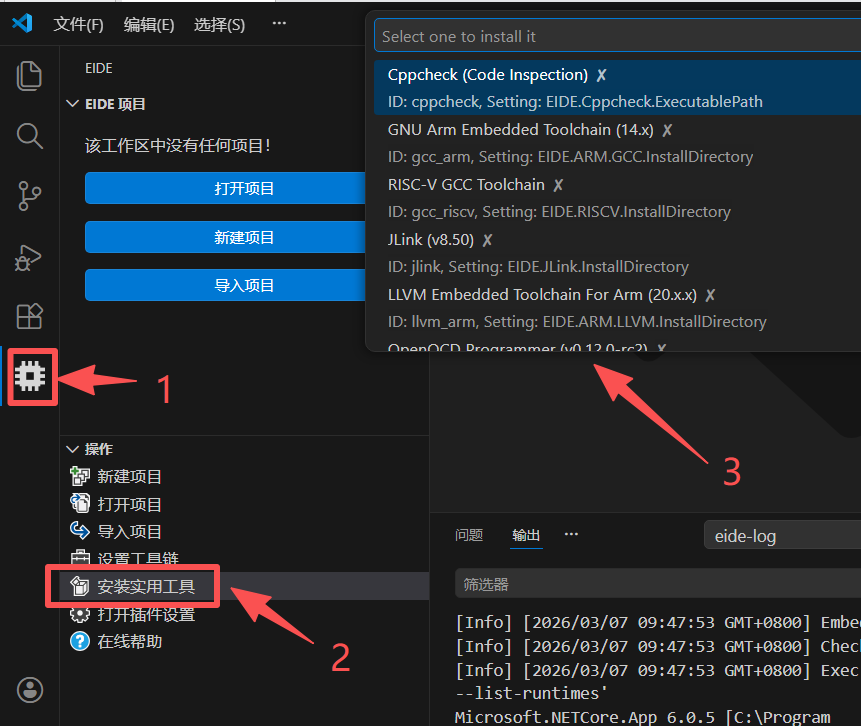This screenshot has width=861, height=726.
Task: Open the 选择(S) menu
Action: (219, 25)
